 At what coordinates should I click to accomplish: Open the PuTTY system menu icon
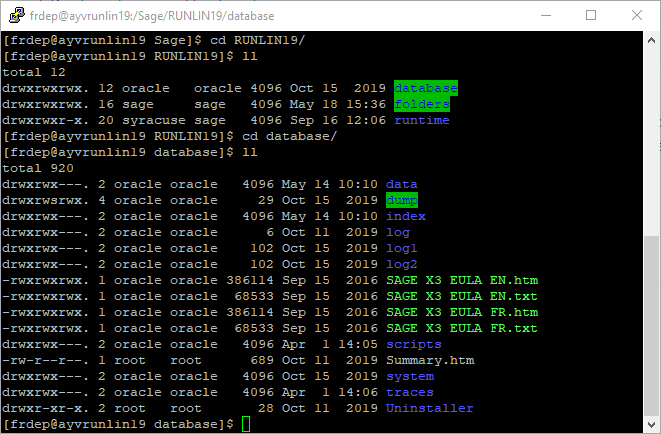pos(16,15)
